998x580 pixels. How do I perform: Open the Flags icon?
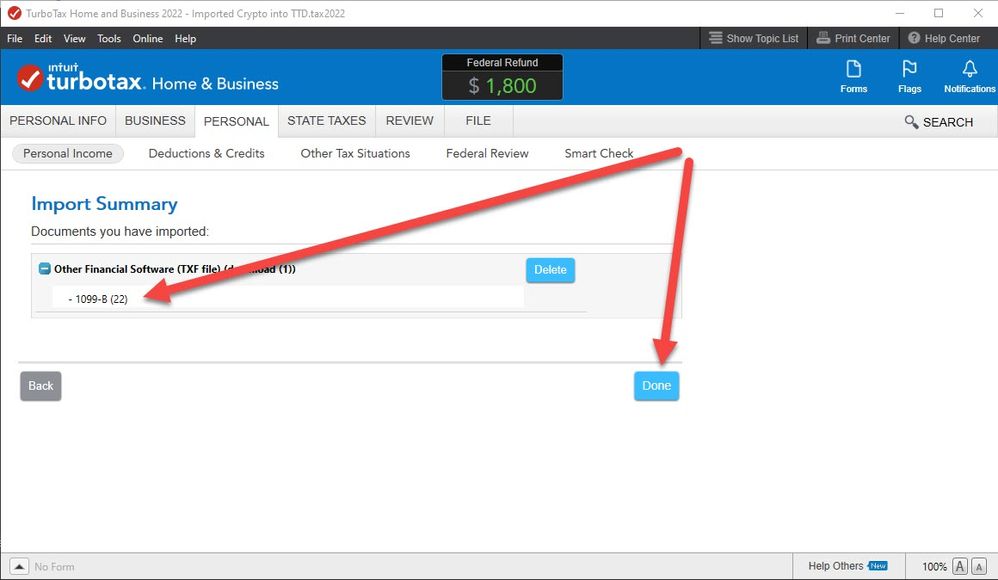(x=909, y=76)
